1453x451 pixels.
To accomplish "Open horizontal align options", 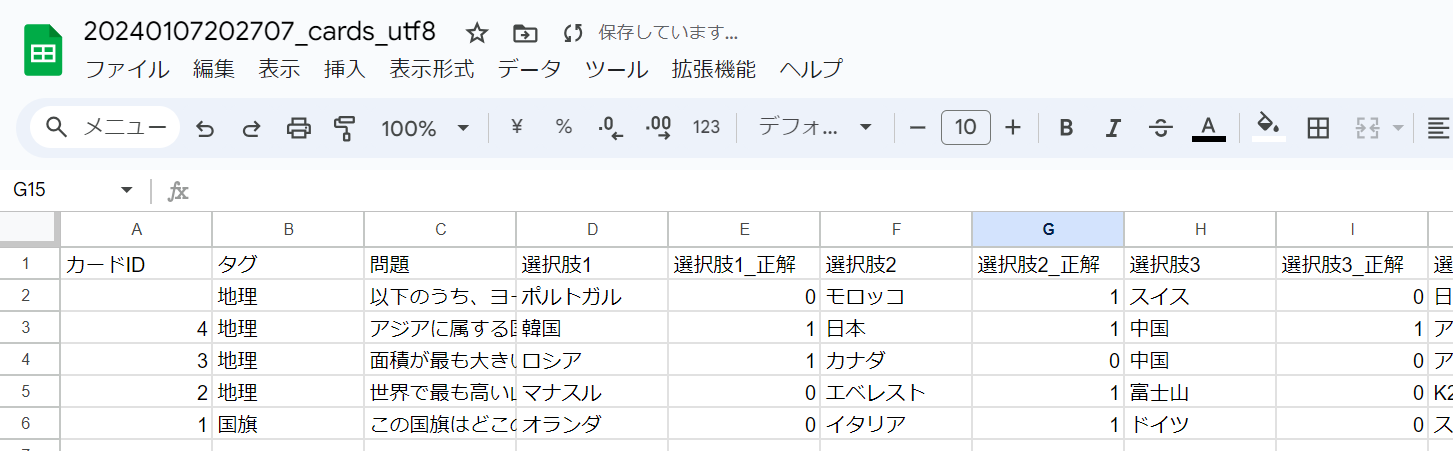I will click(1439, 127).
